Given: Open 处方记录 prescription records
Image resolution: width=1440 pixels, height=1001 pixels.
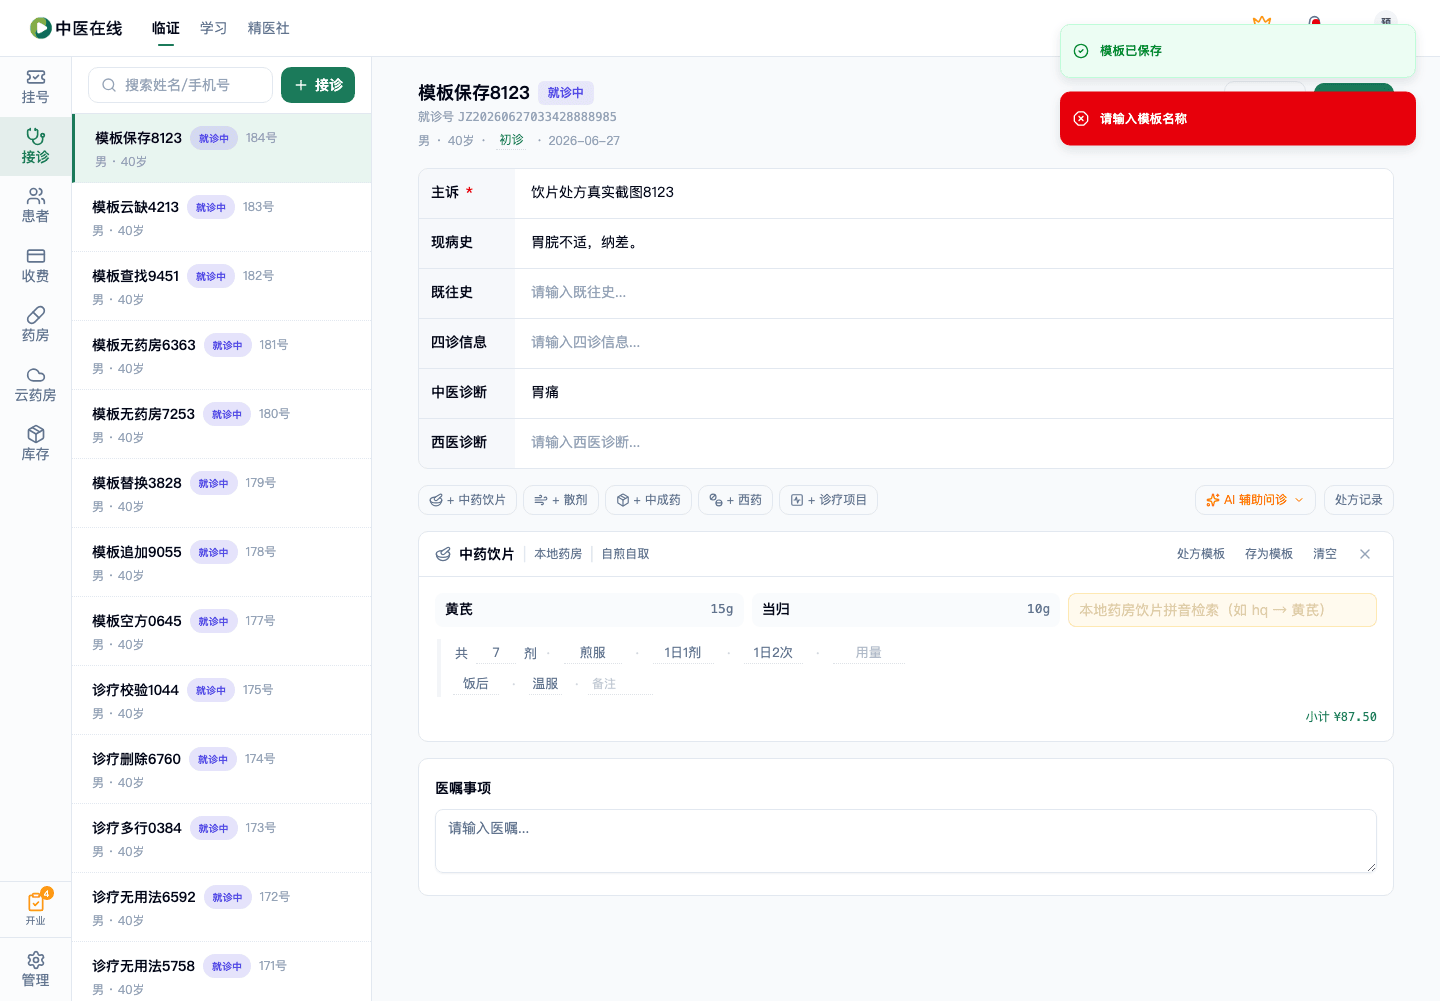Looking at the screenshot, I should click(1358, 500).
